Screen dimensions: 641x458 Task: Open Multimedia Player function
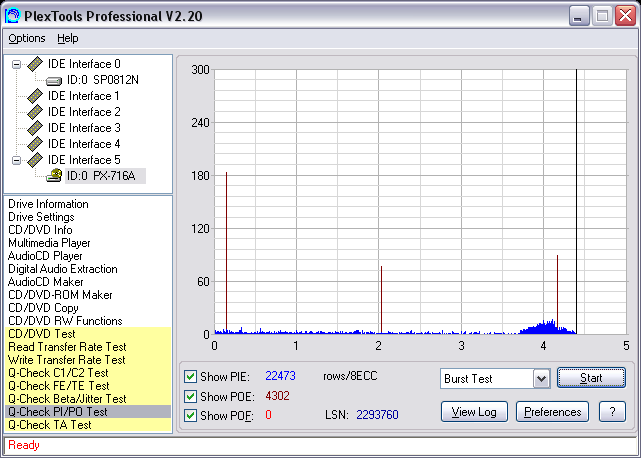tap(49, 243)
